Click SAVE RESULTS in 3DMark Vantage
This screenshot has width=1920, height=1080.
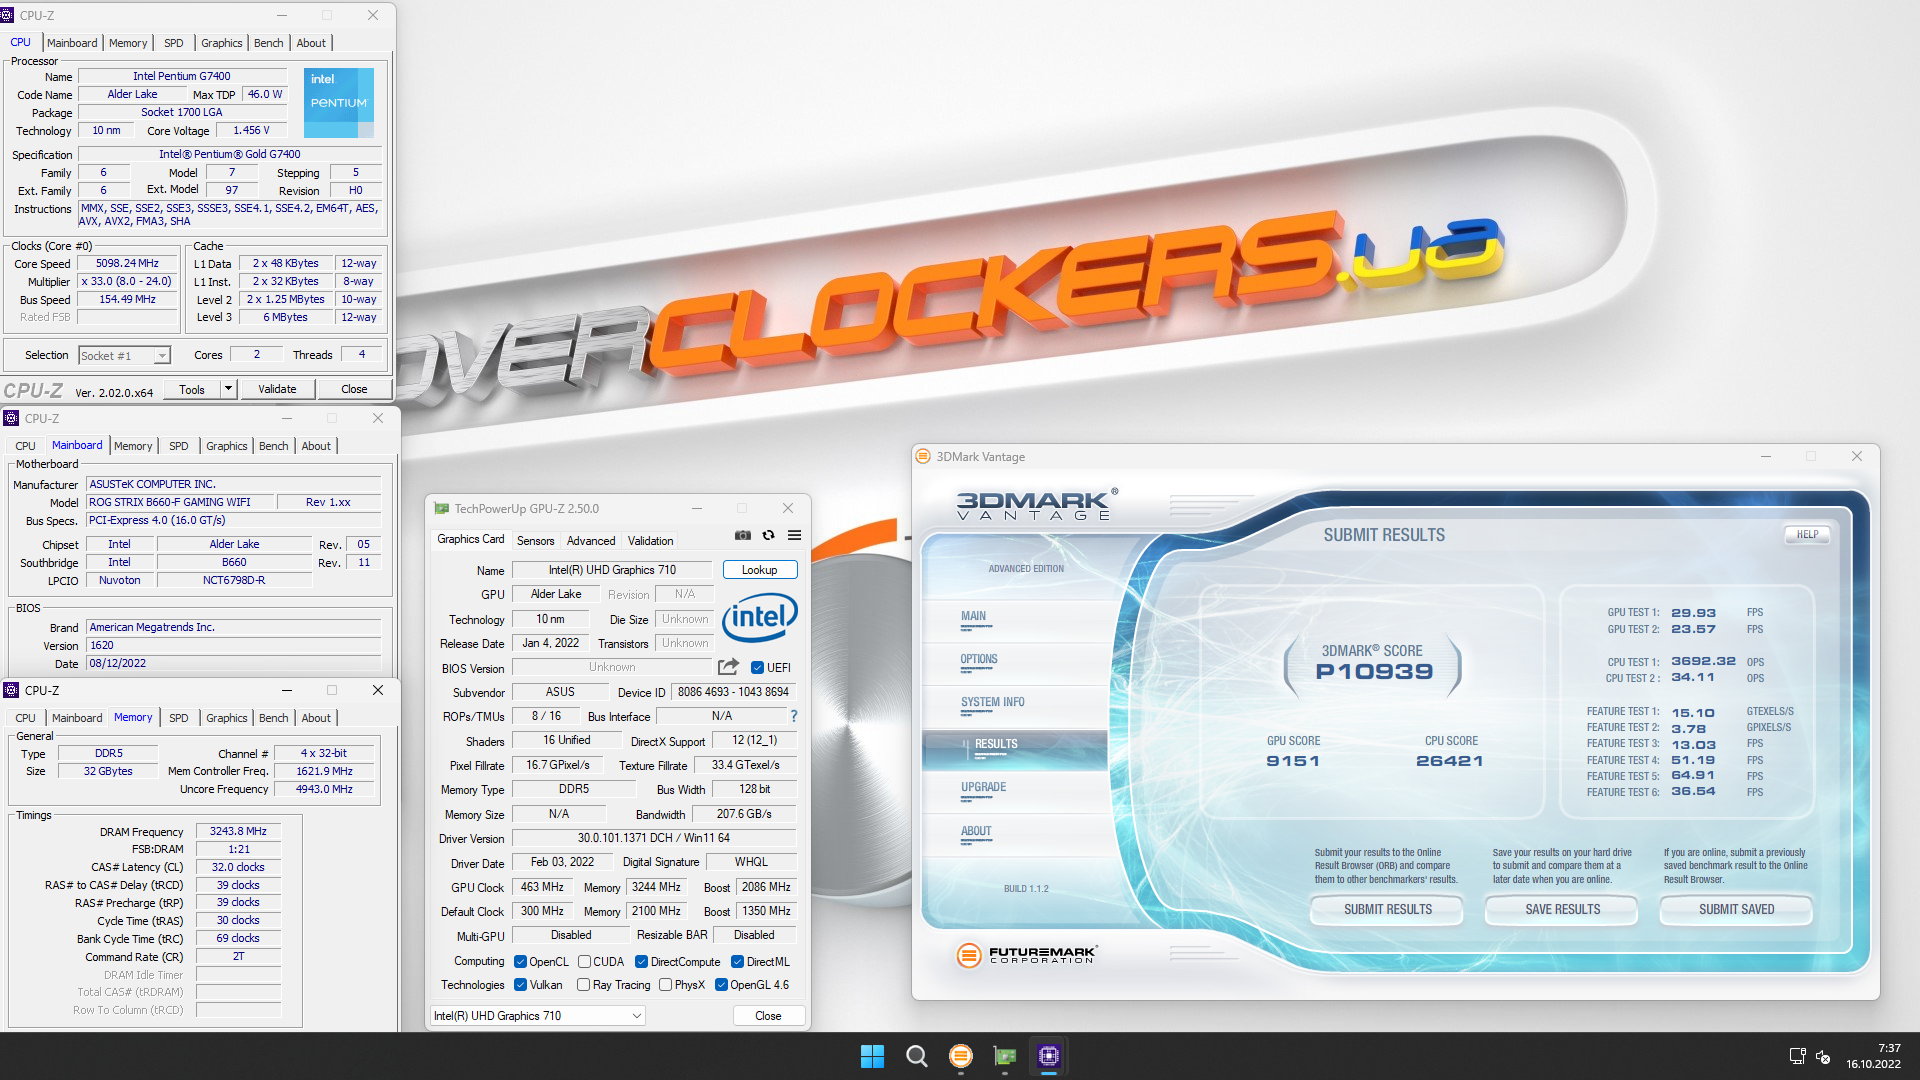click(1562, 909)
